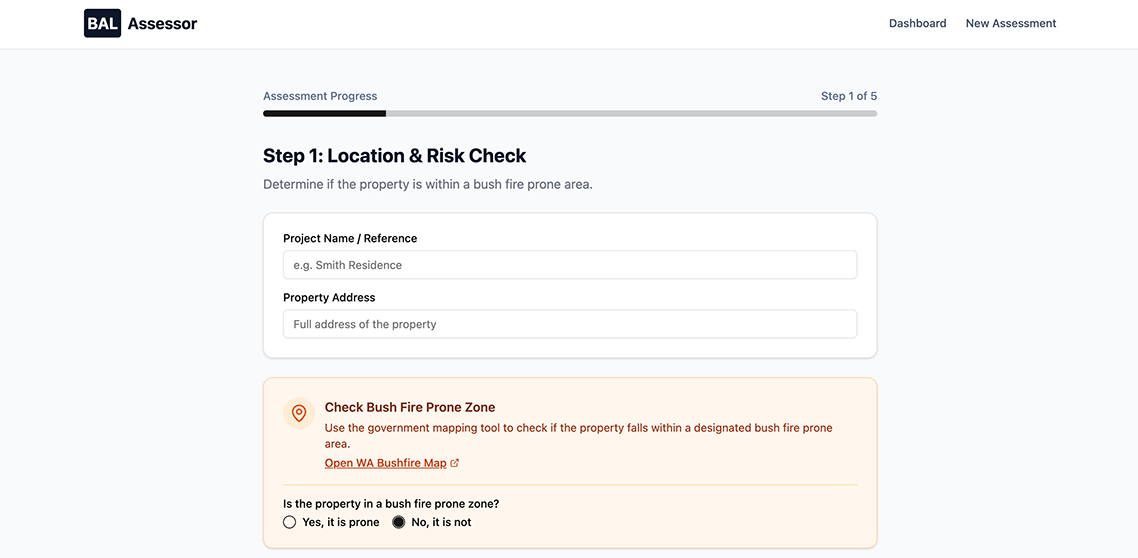Click the 'No, it is not' label text

point(441,522)
